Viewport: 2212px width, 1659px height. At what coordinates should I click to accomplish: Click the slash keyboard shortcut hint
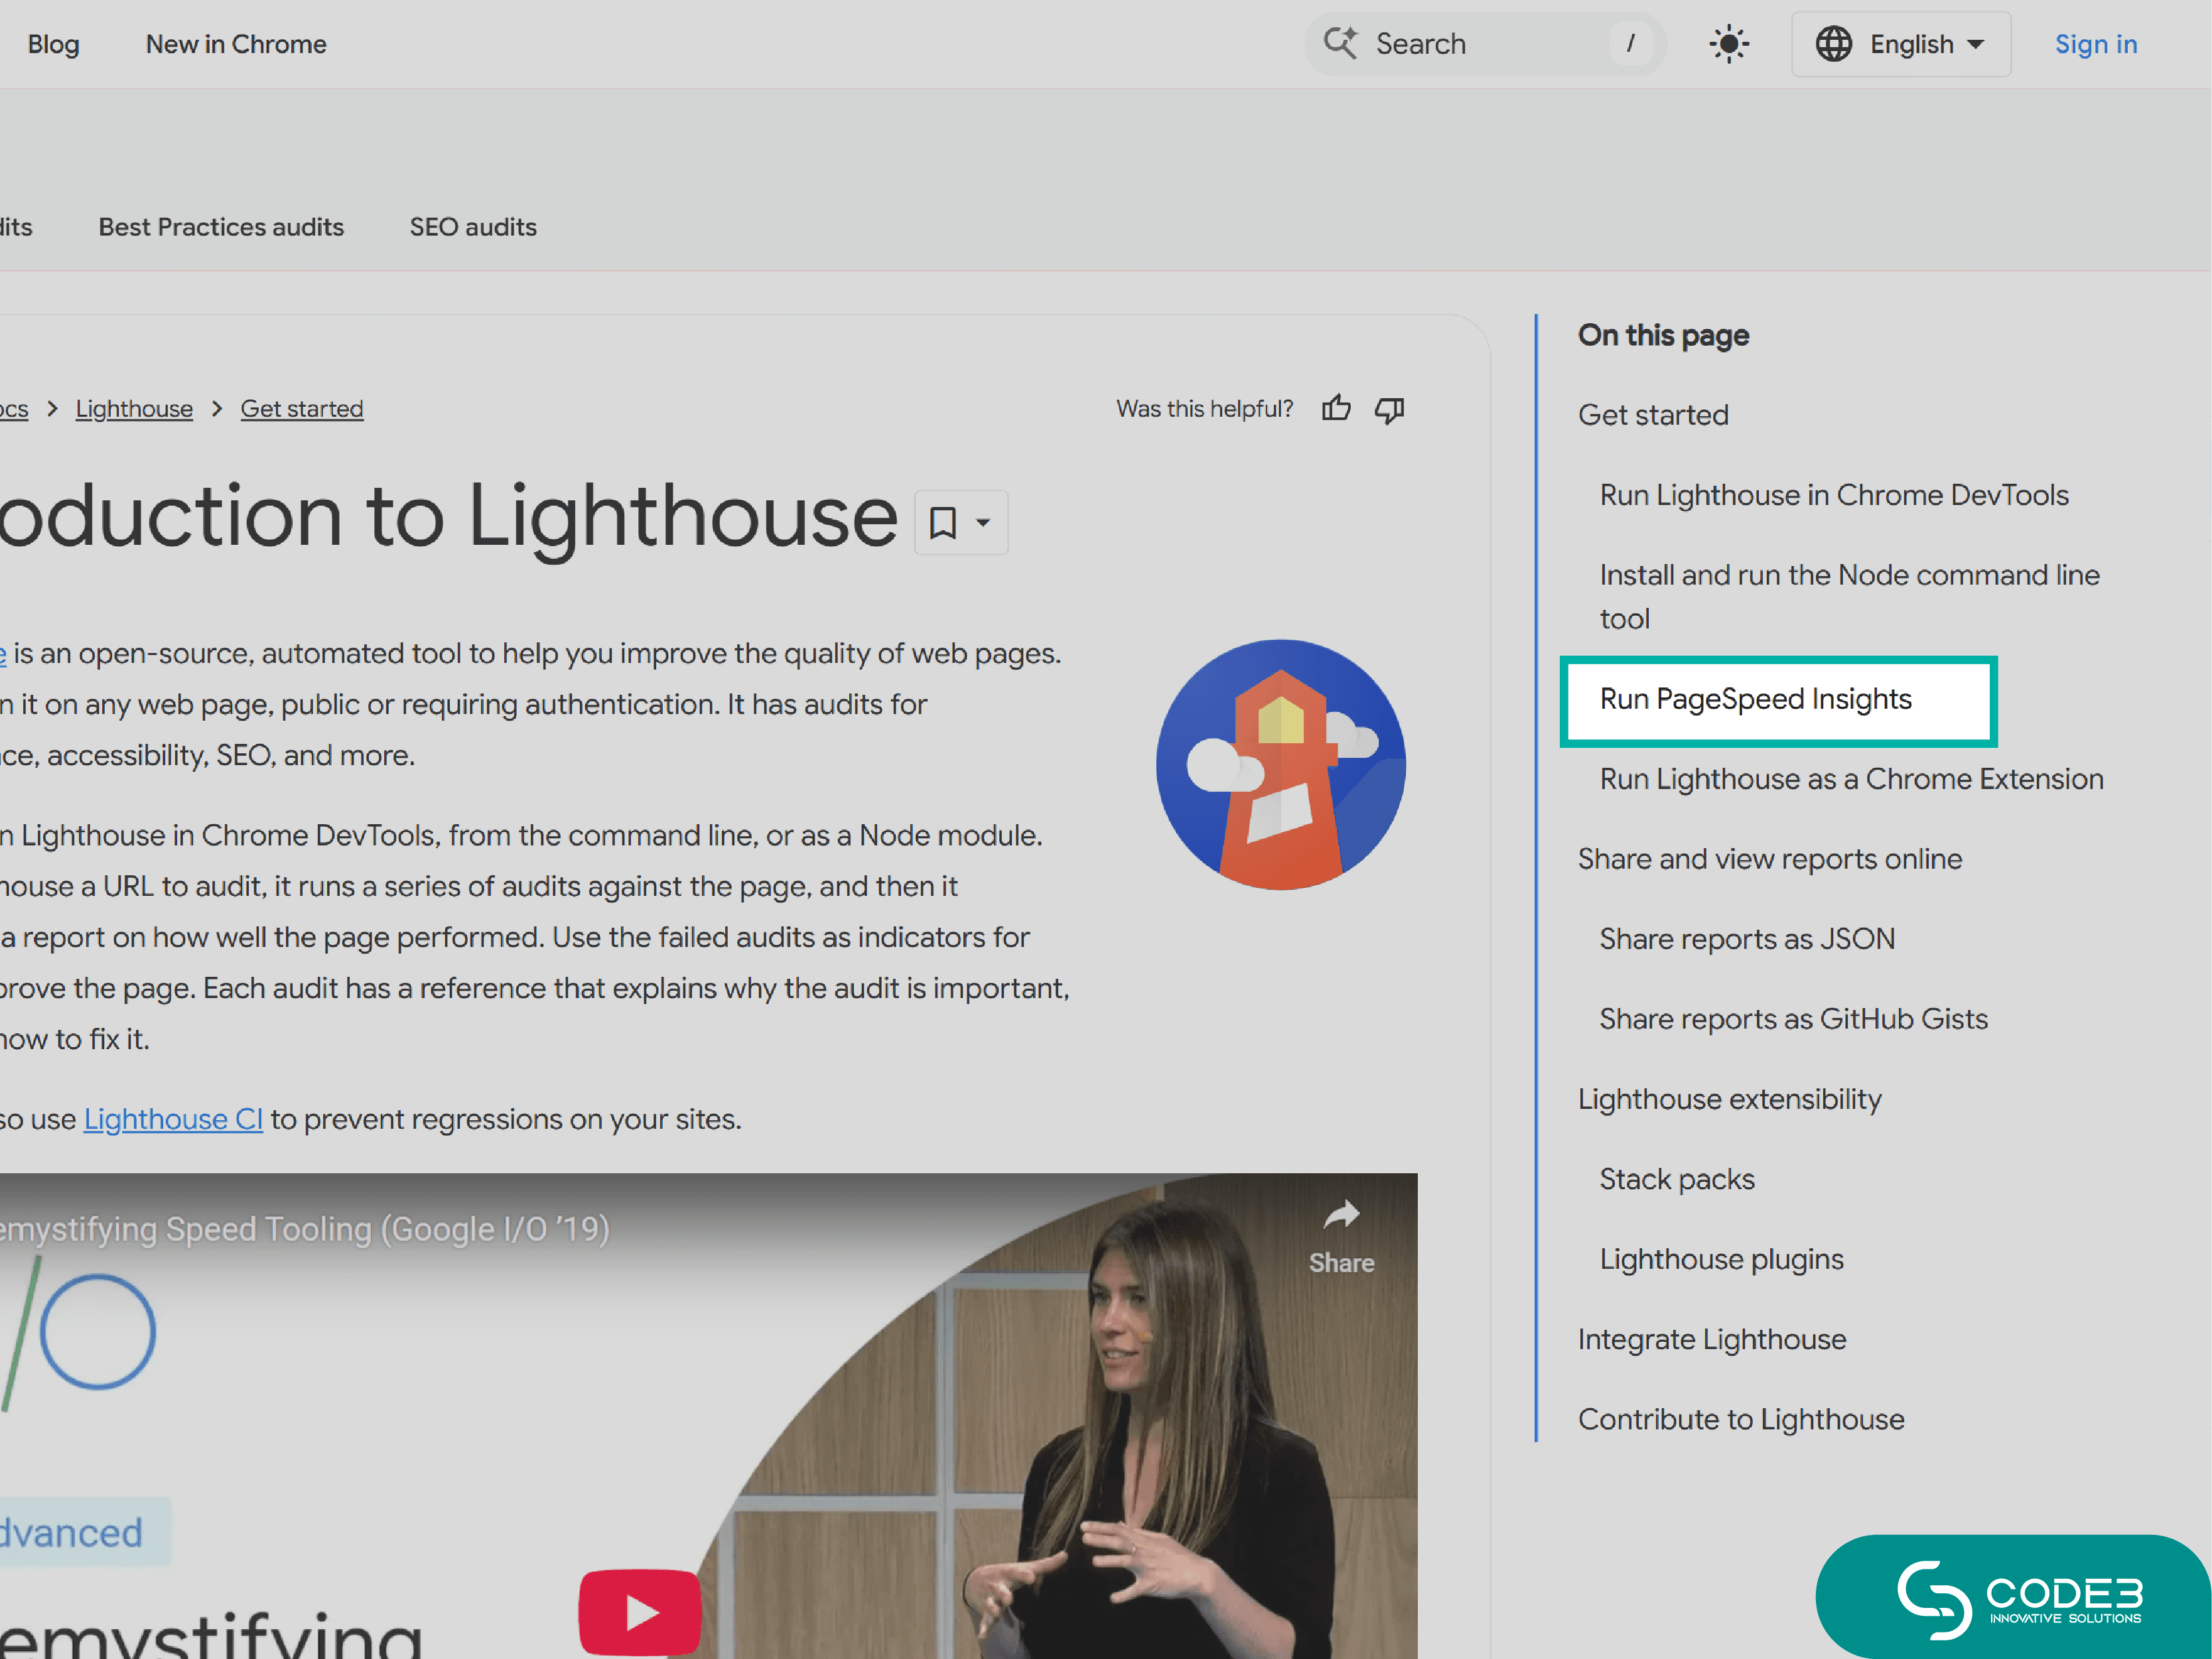click(x=1631, y=43)
